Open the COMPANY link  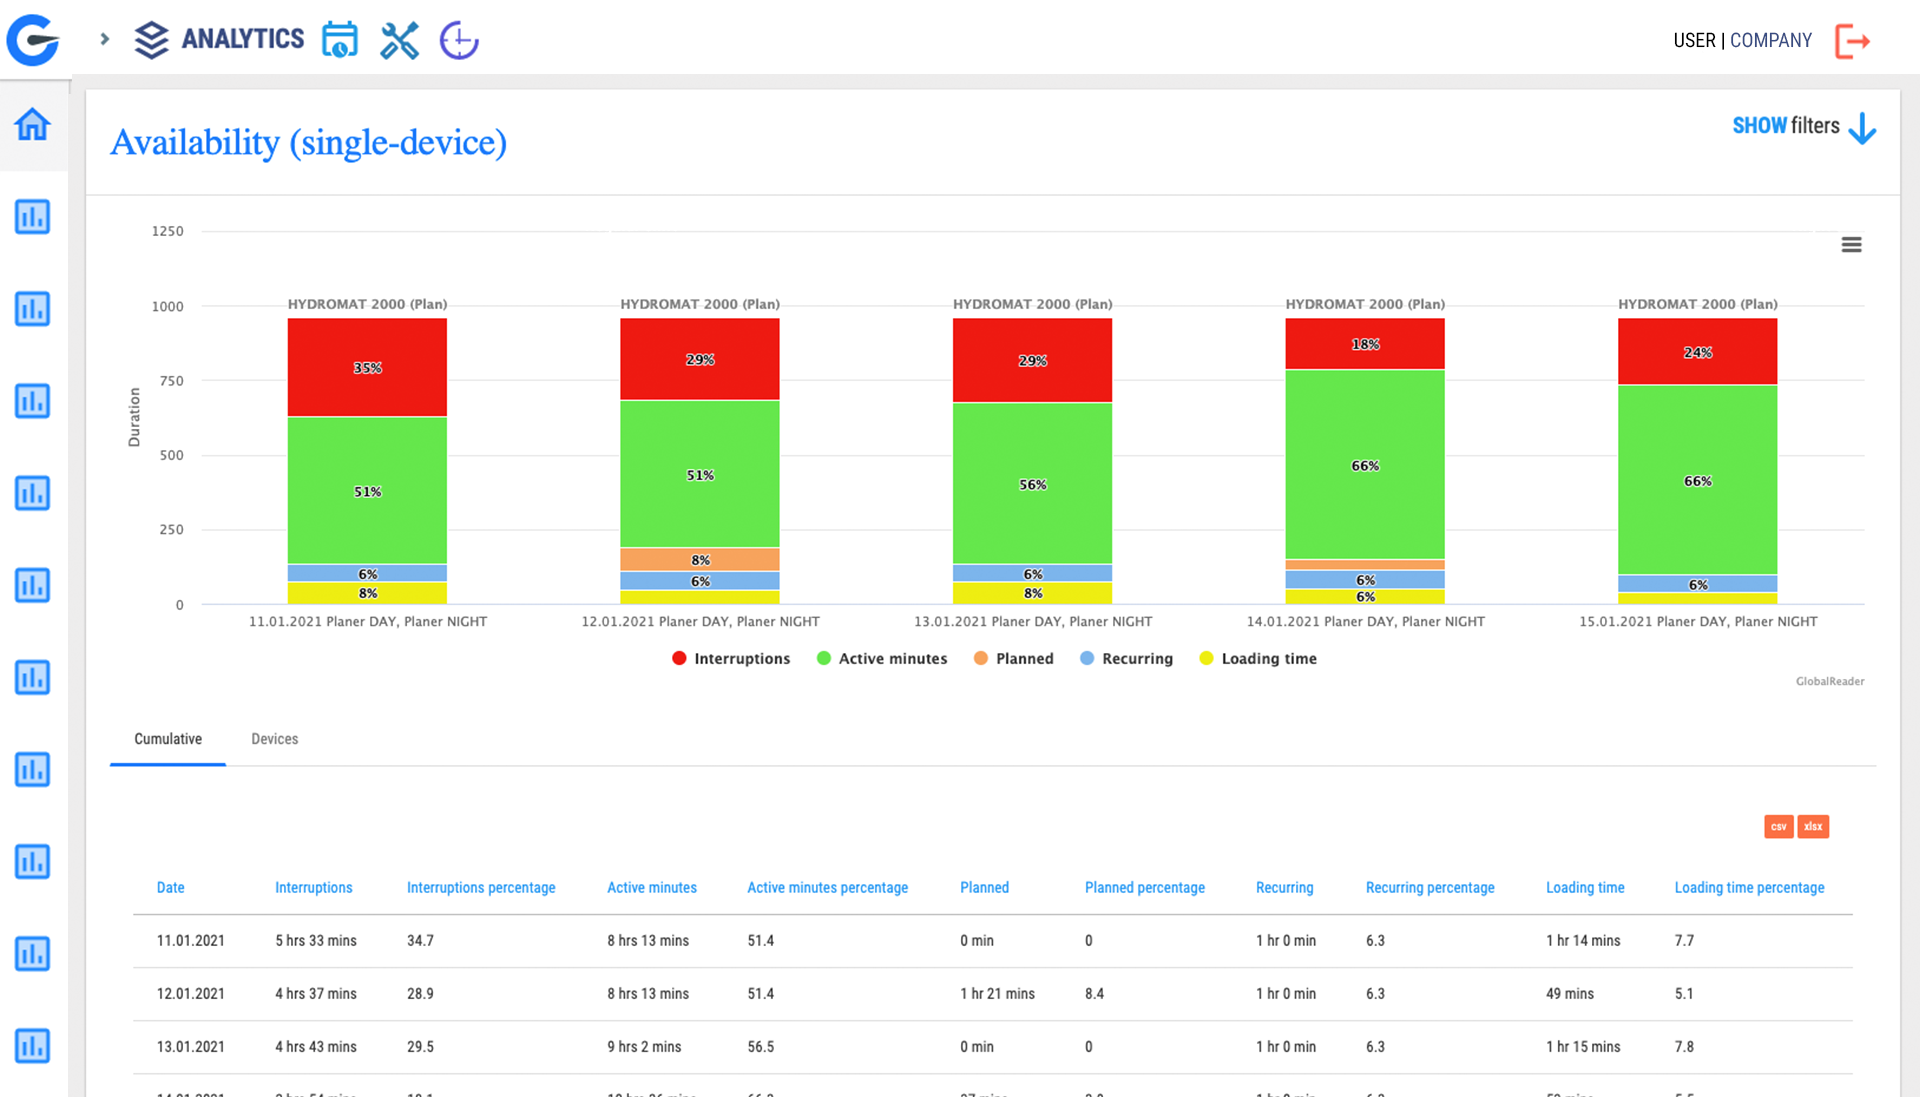click(1771, 40)
